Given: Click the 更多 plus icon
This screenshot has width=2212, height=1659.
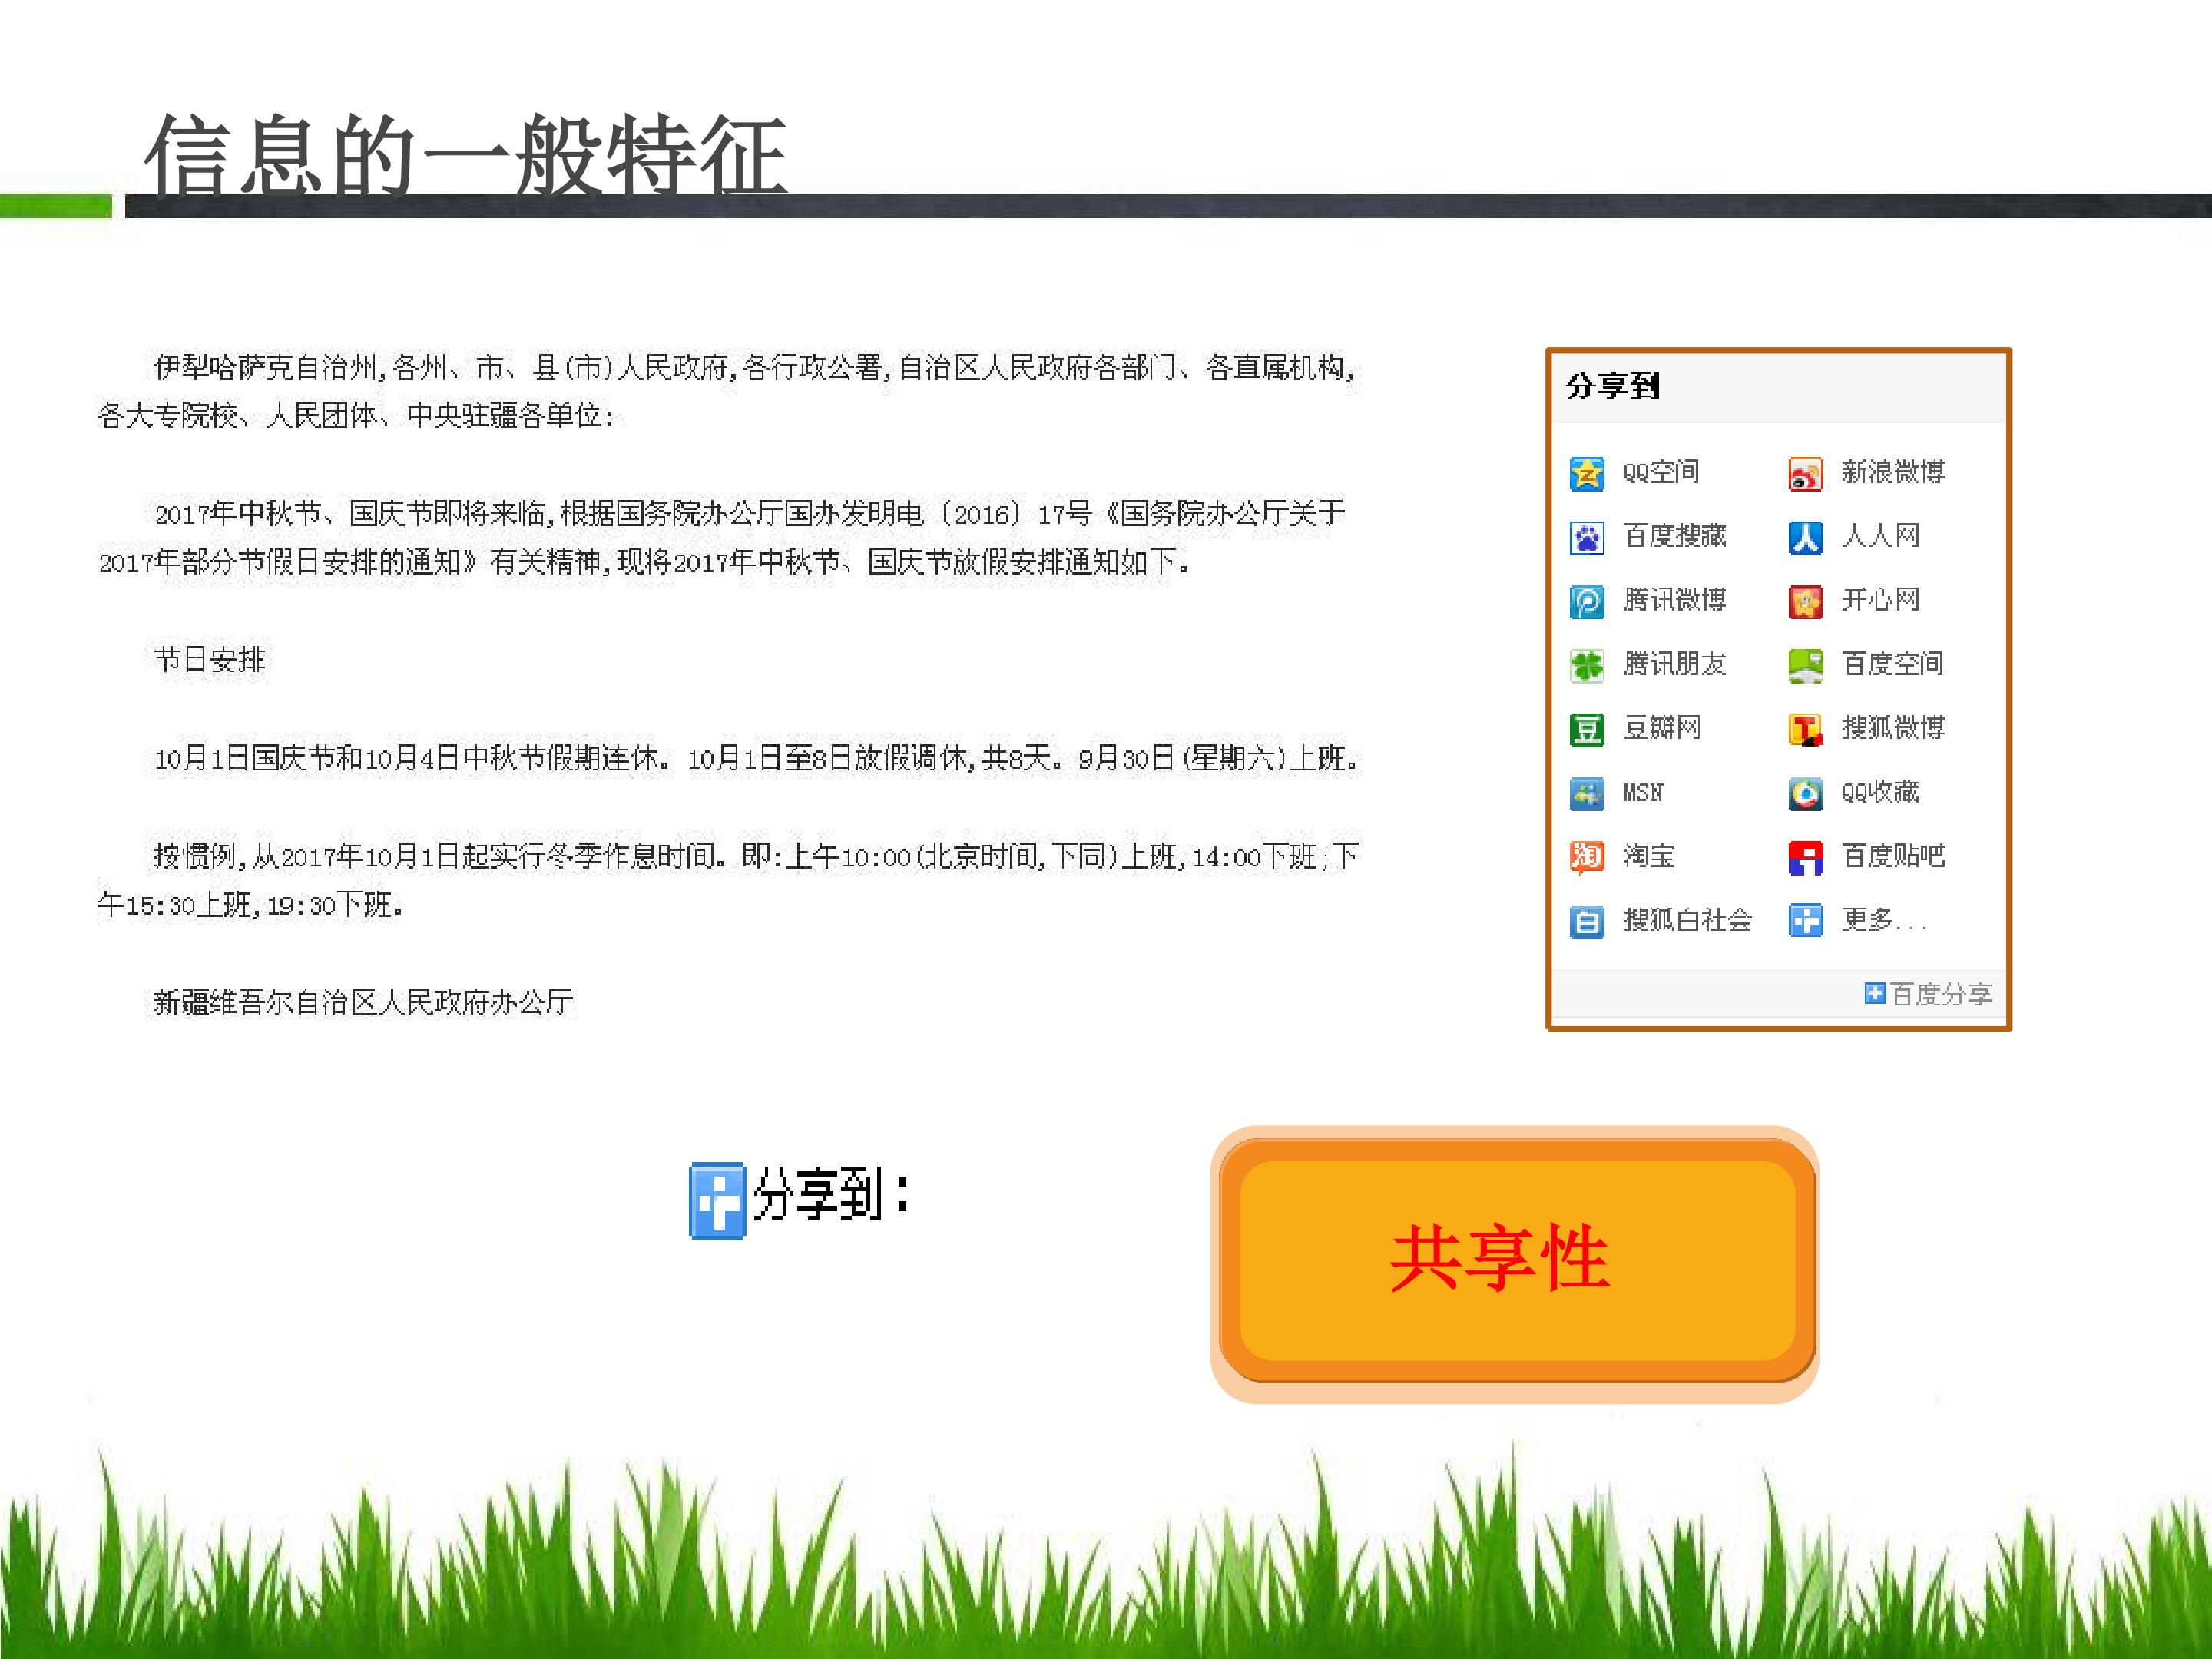Looking at the screenshot, I should click(1805, 921).
